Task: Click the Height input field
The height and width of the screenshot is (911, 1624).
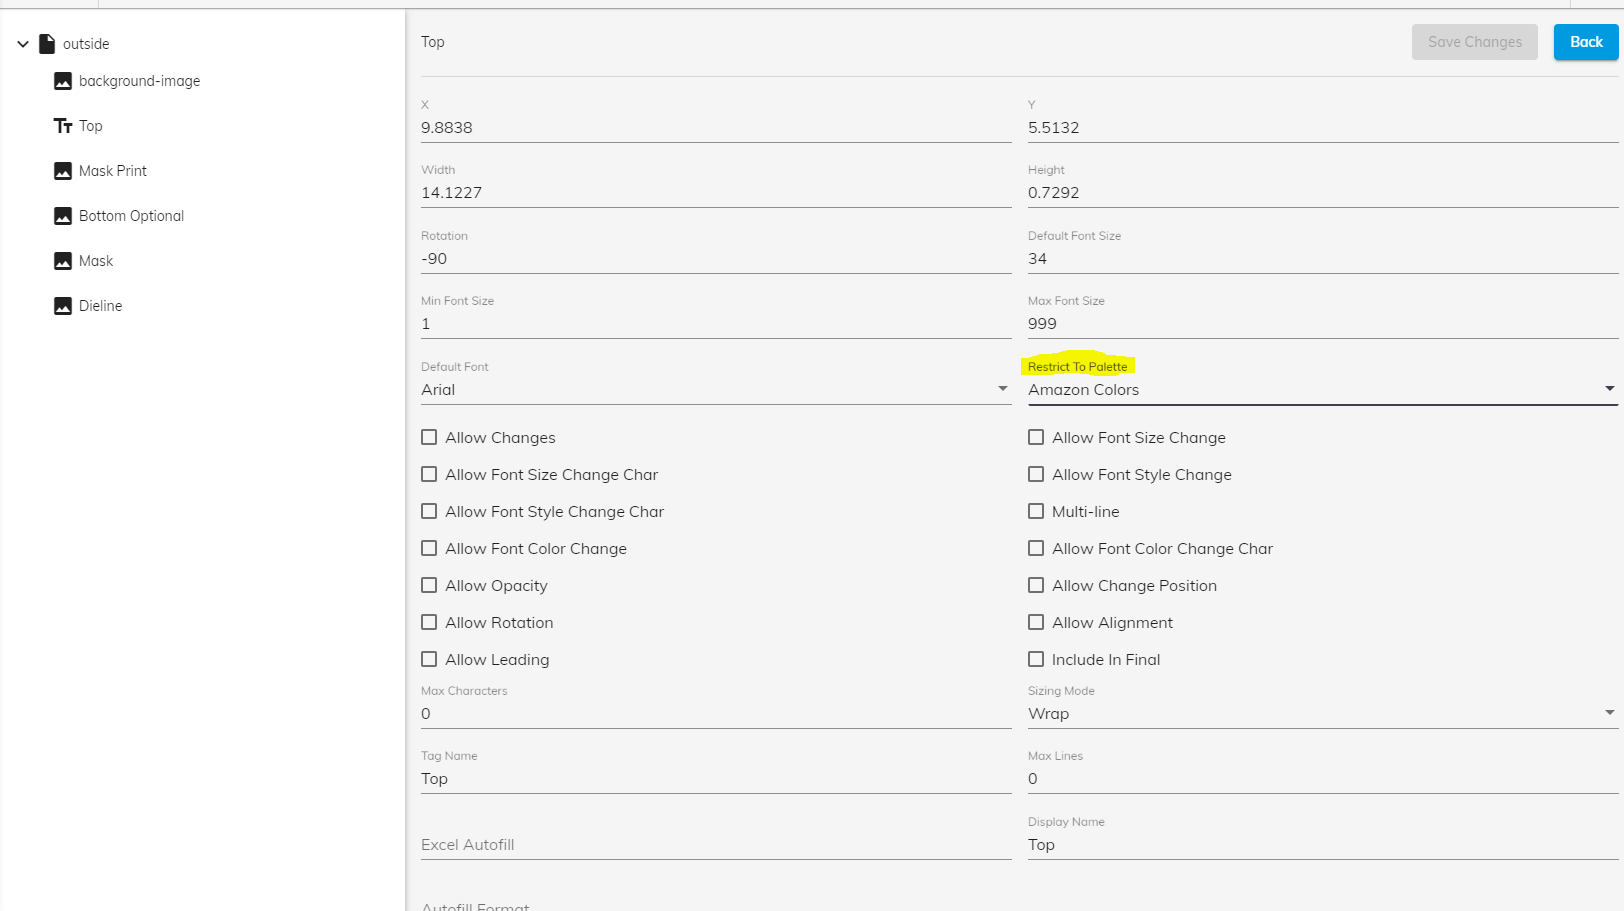Action: [1323, 193]
